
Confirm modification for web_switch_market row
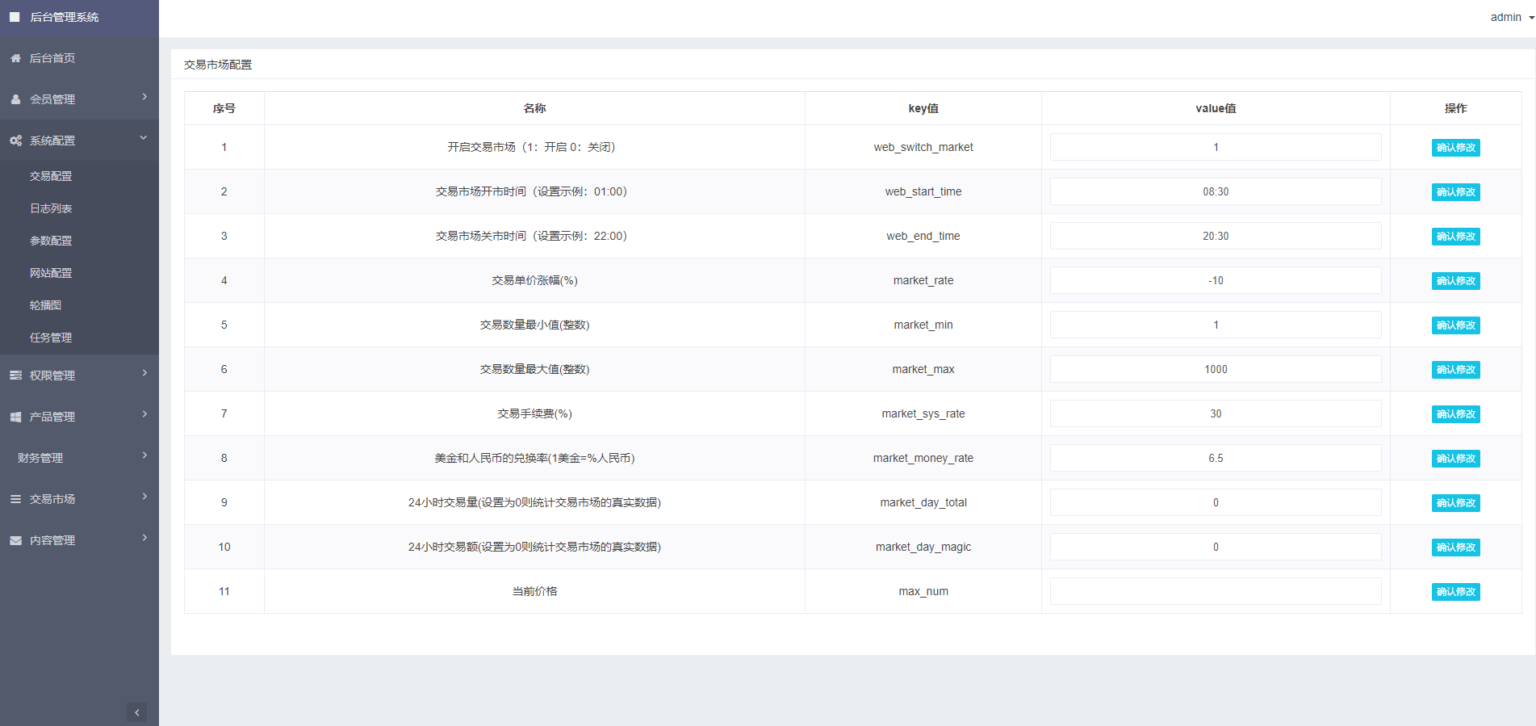click(x=1455, y=148)
